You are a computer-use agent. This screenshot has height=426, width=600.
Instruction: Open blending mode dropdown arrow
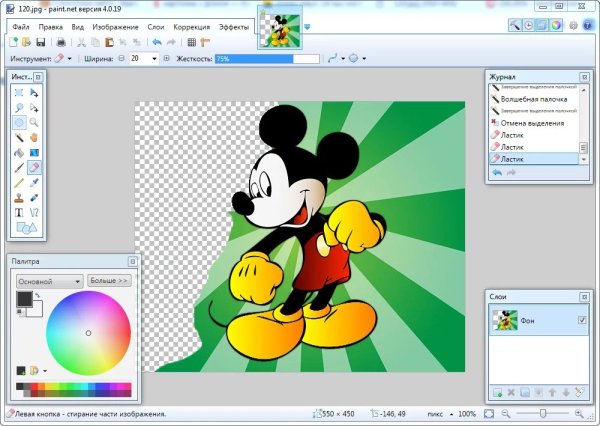tap(364, 59)
